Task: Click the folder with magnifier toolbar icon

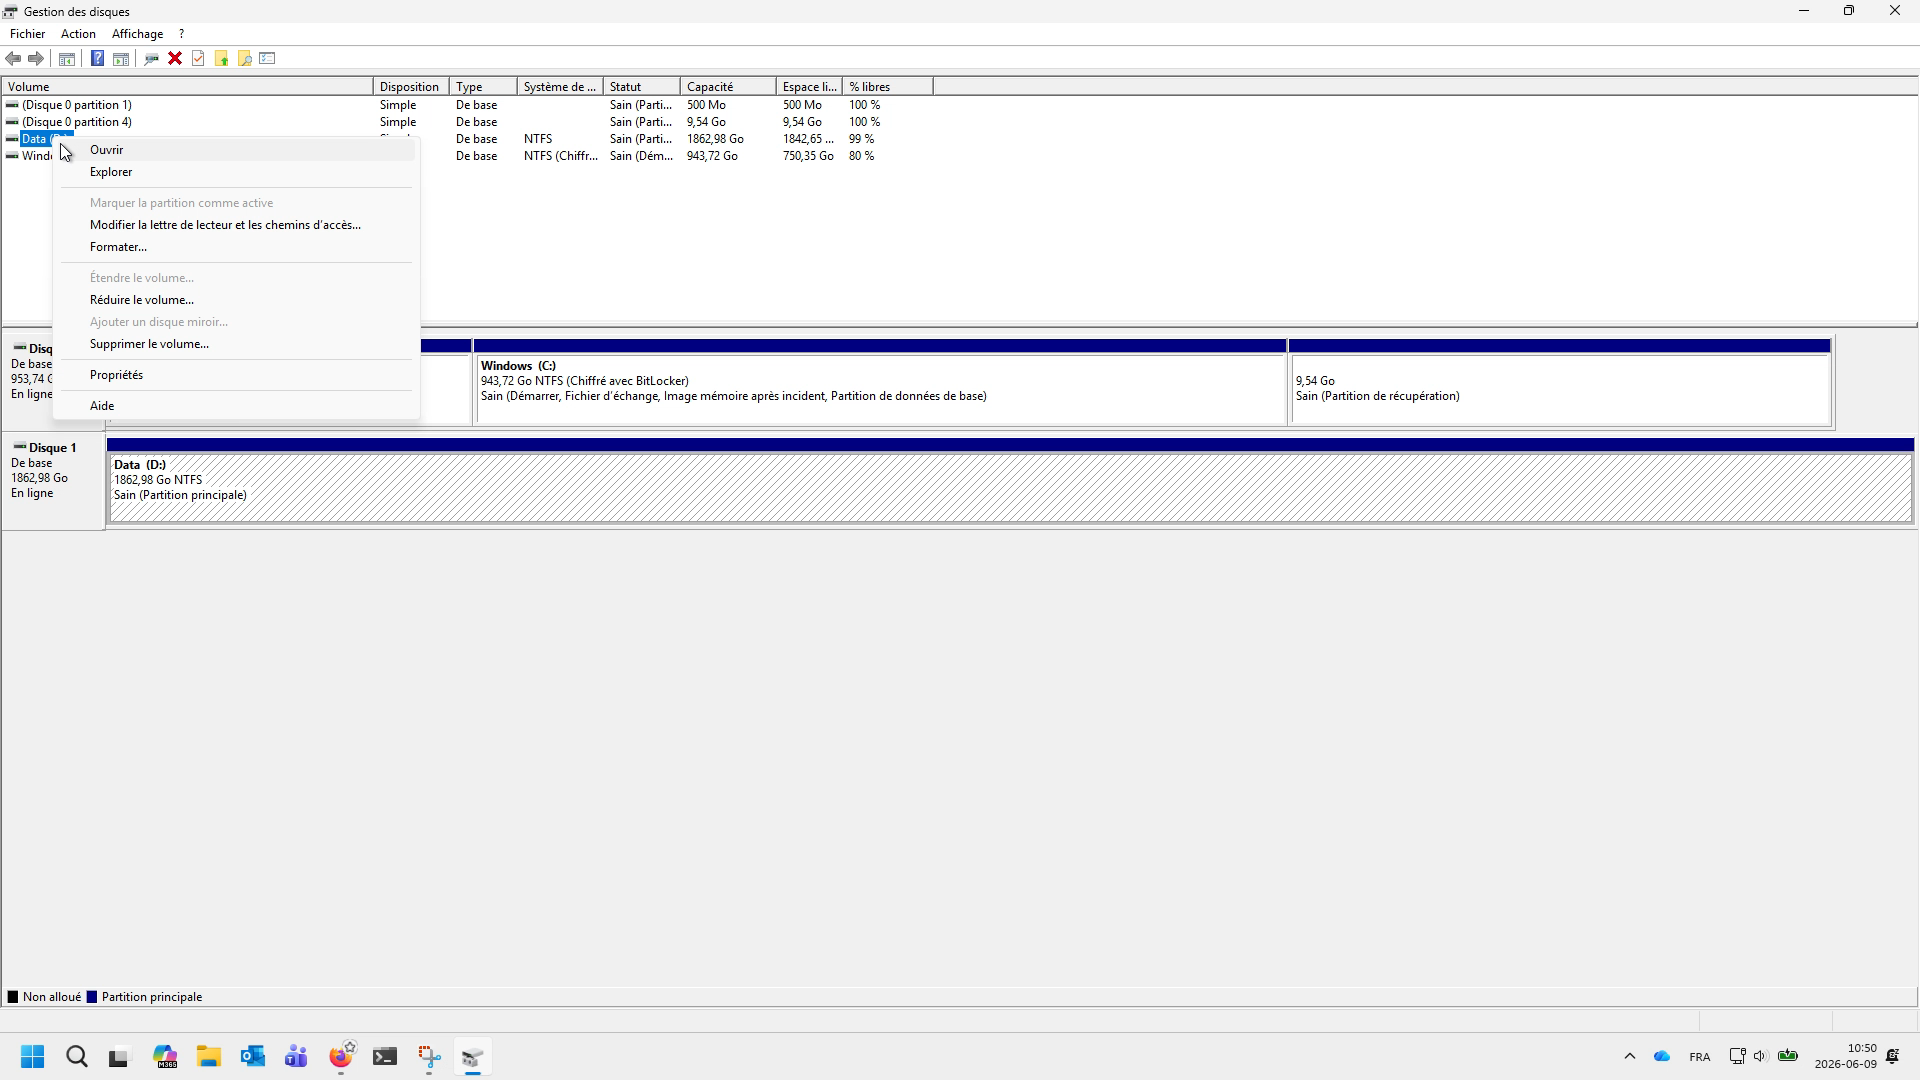Action: 244,59
